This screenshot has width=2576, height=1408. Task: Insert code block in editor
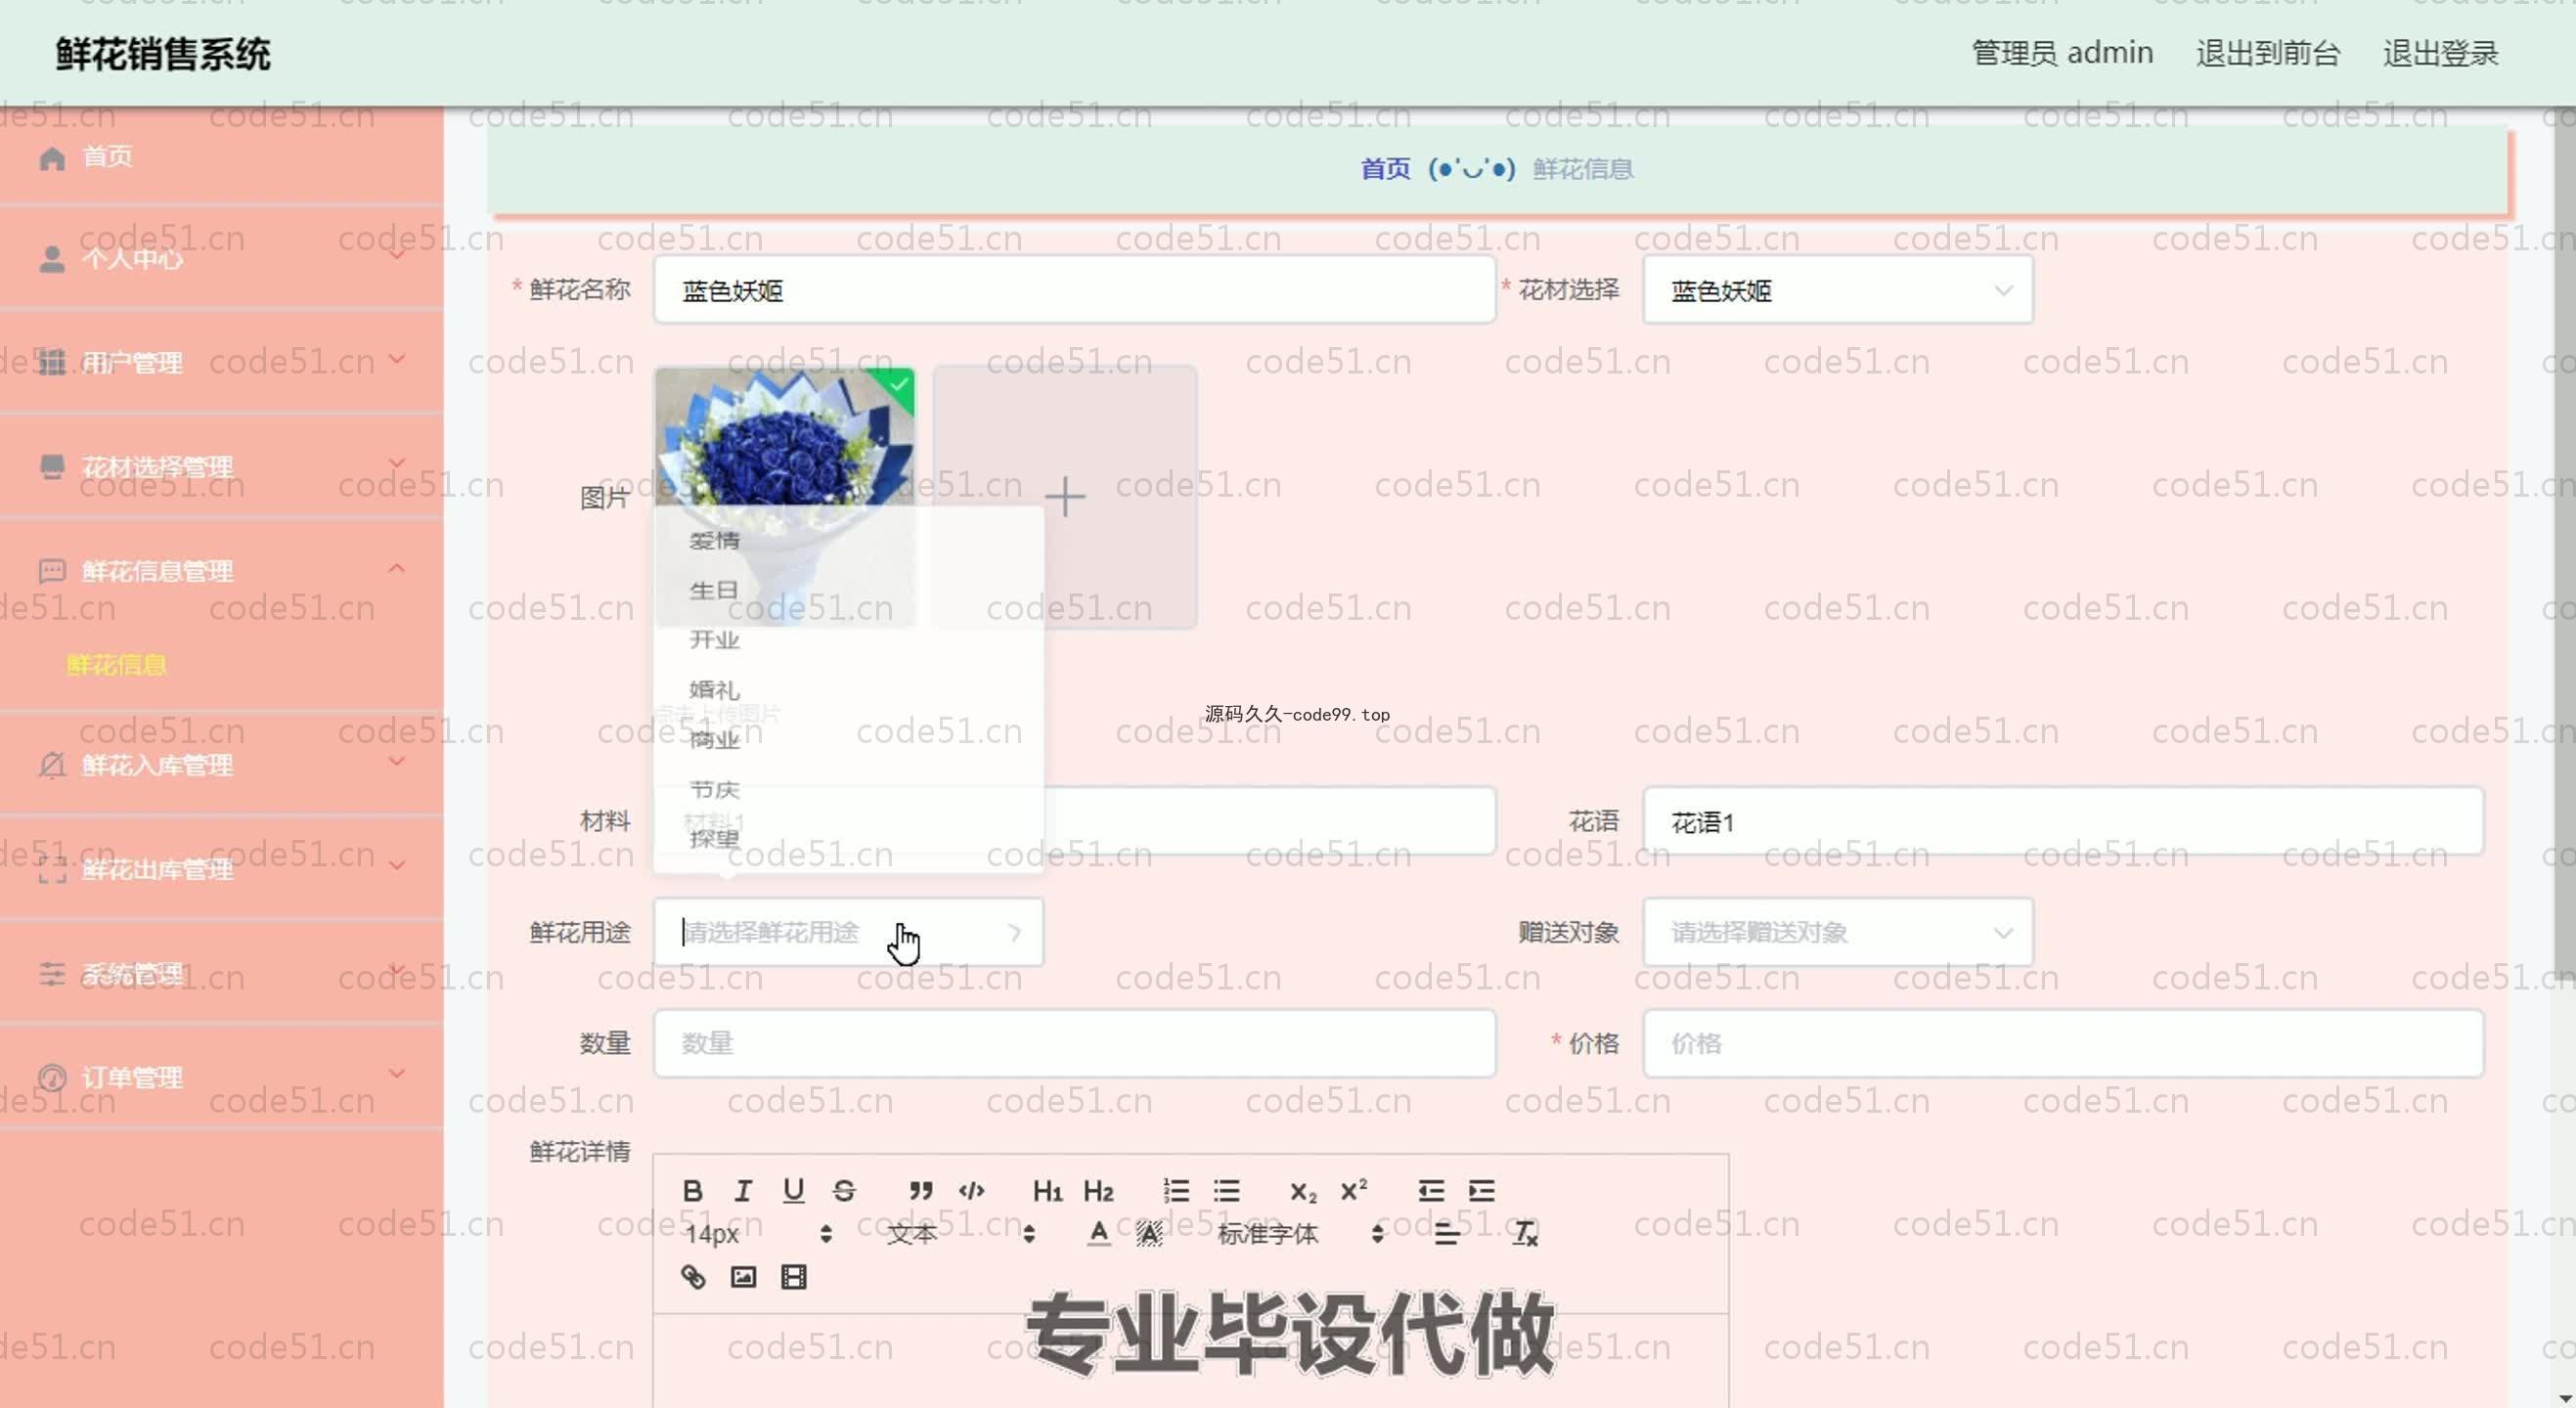971,1190
